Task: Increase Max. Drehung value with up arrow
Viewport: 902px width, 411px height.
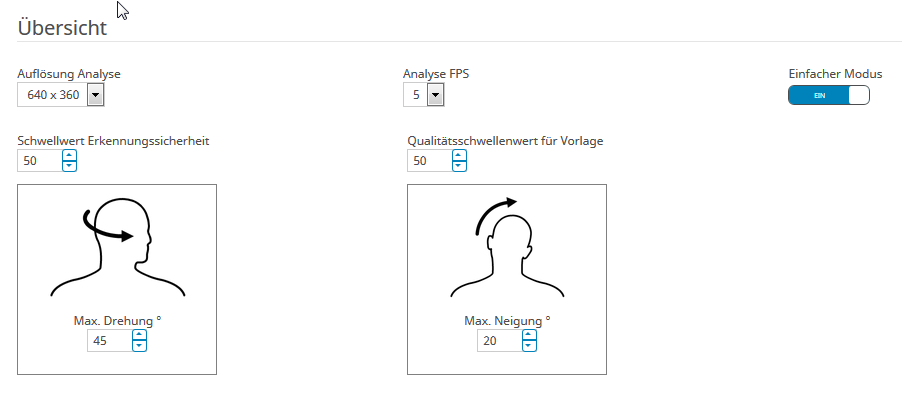Action: click(139, 335)
